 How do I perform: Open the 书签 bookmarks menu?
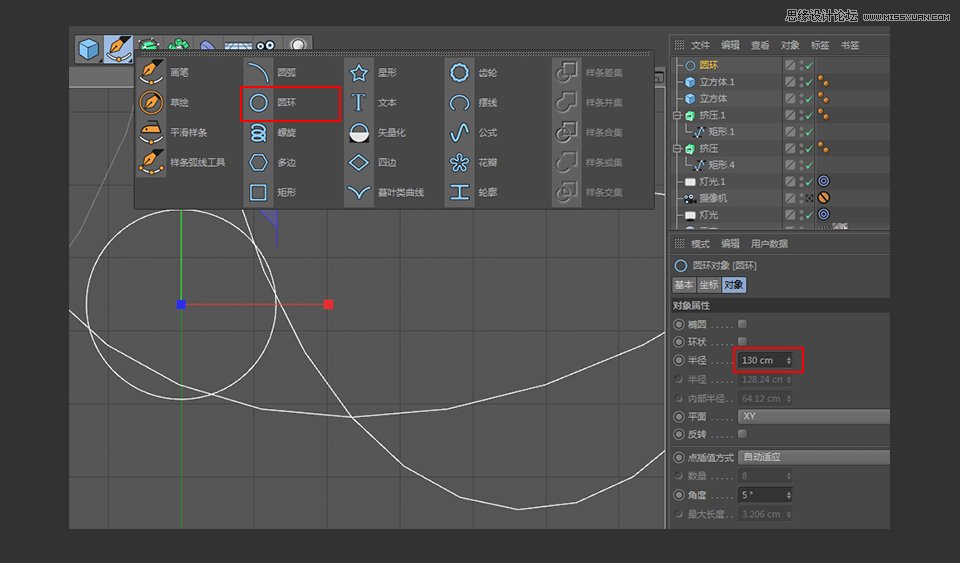point(850,45)
